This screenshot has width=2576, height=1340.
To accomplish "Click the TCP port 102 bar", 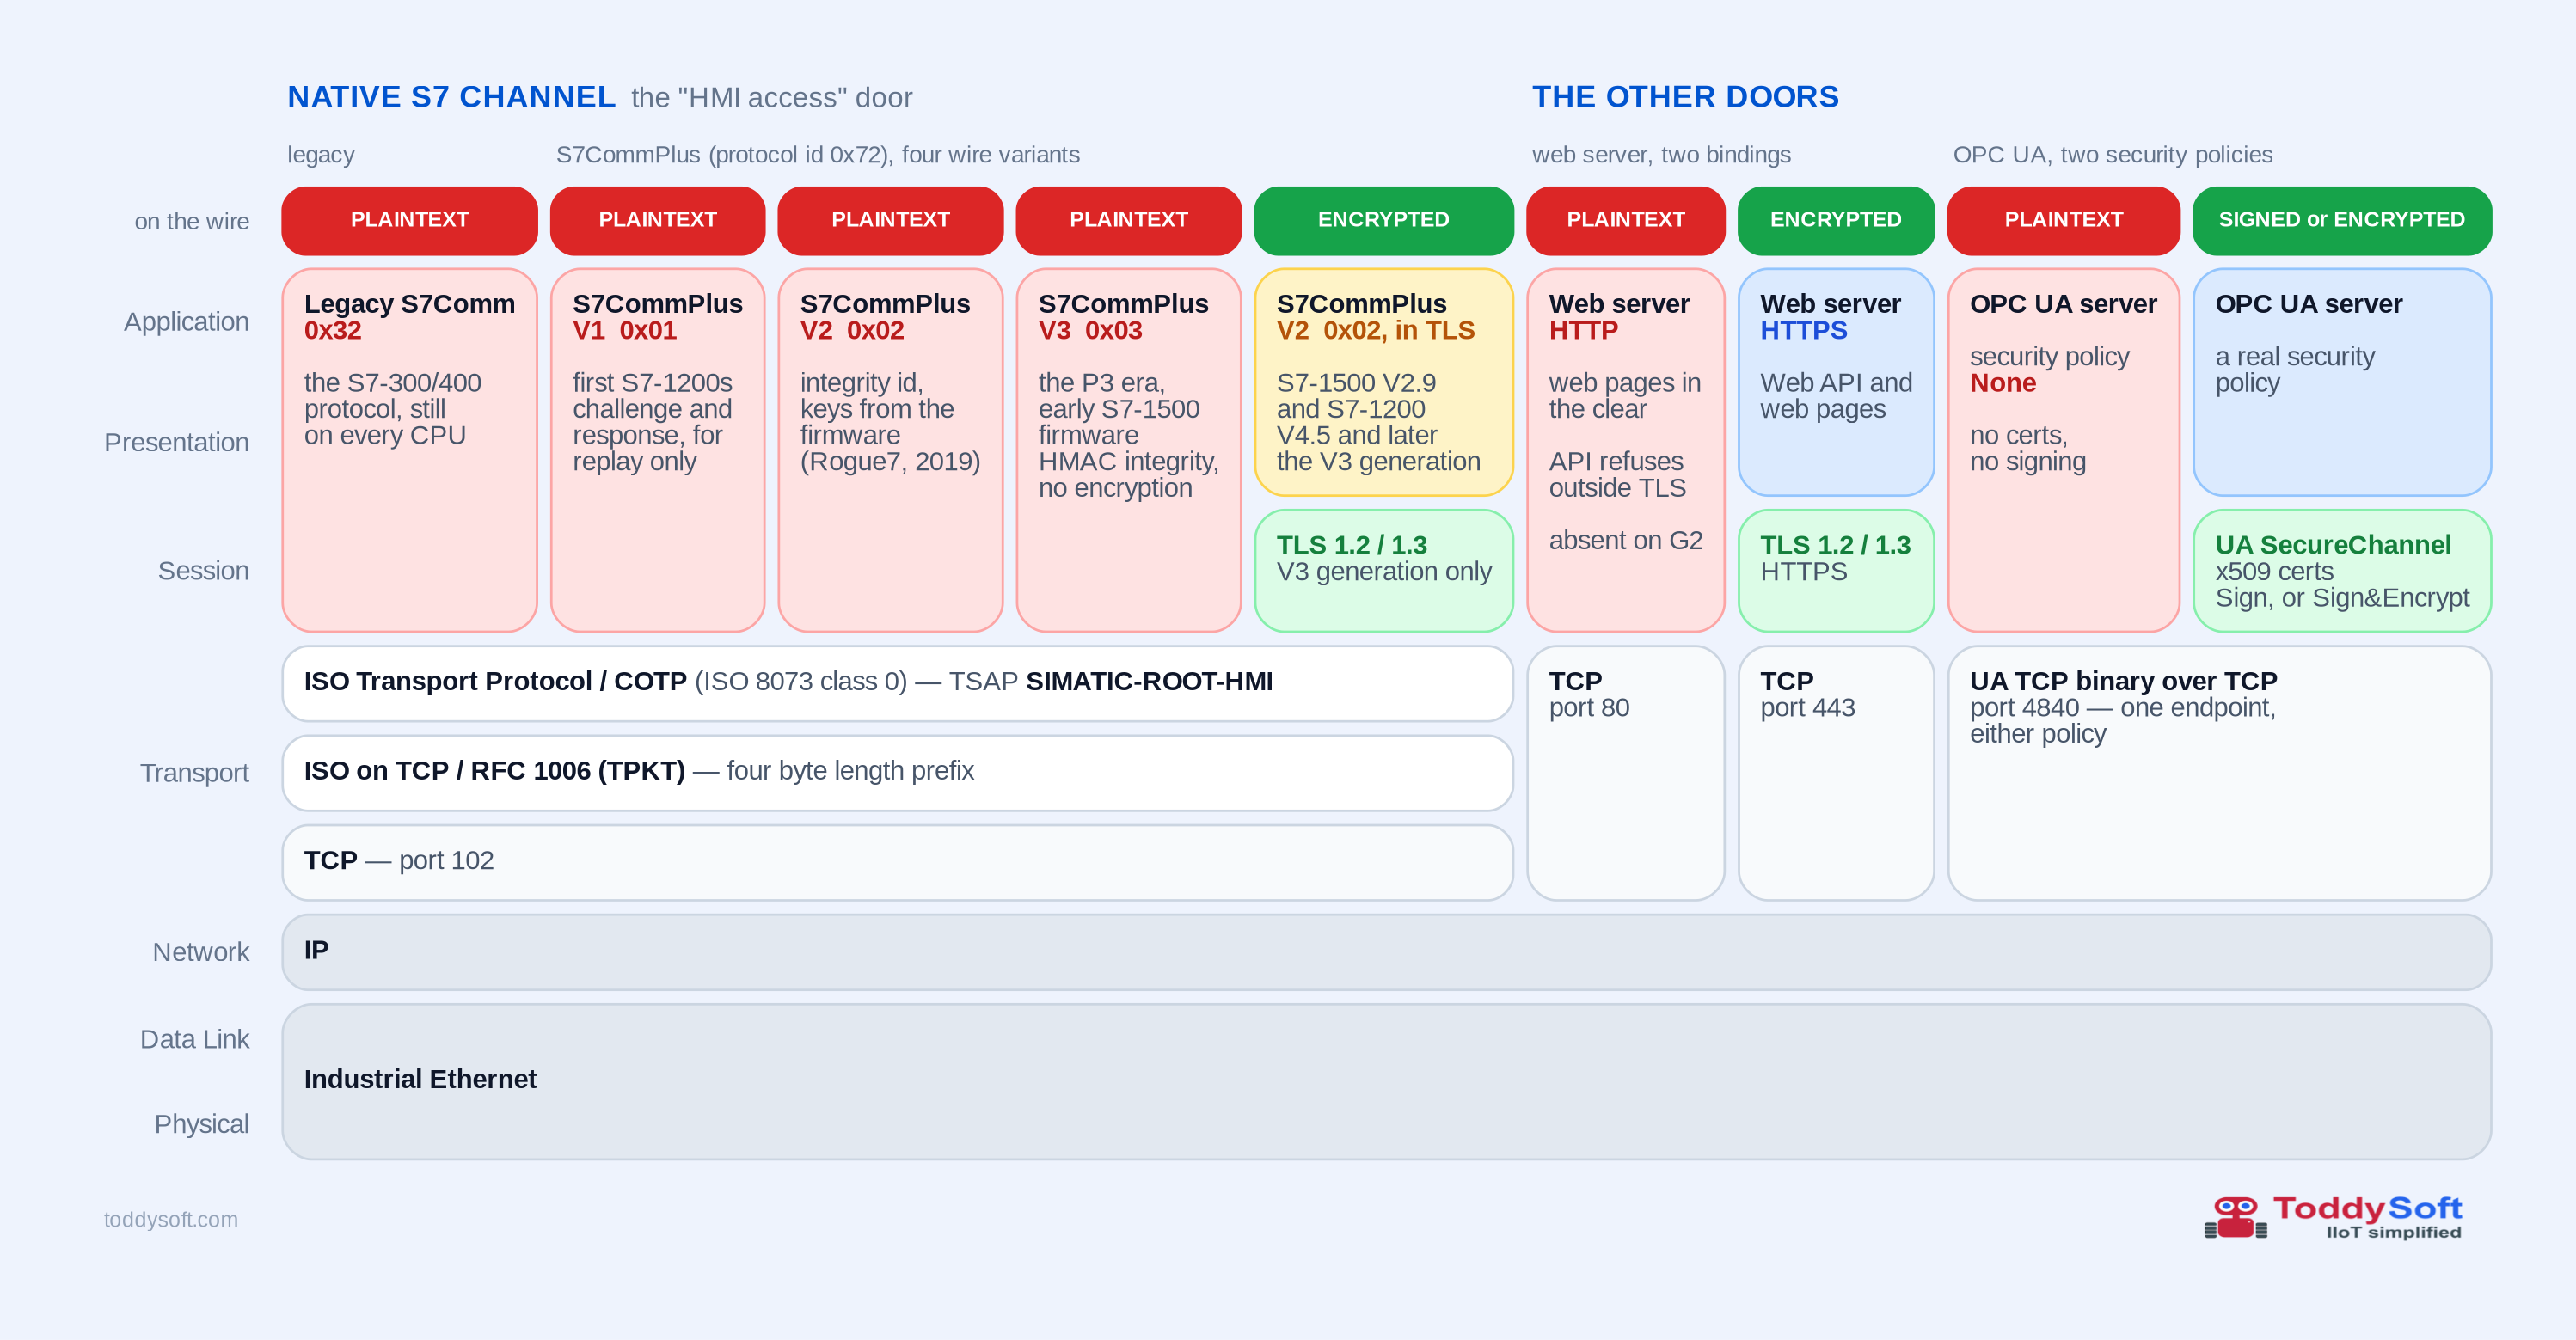I will (x=897, y=862).
